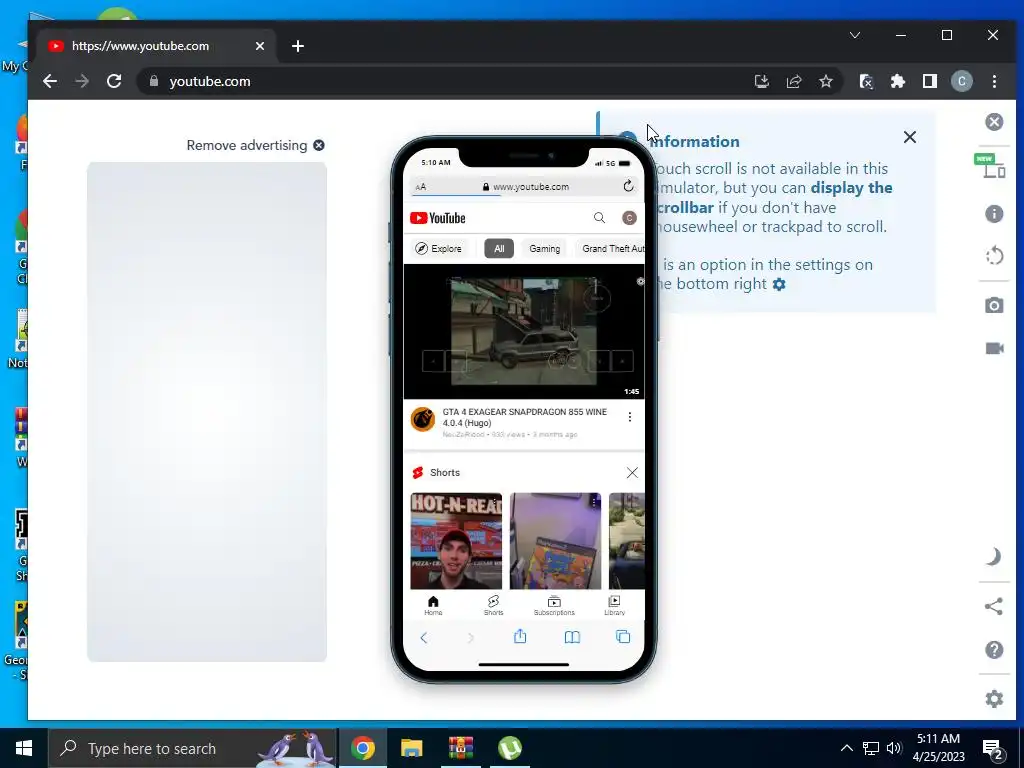Viewport: 1024px width, 768px height.
Task: Open the Extensions puzzle icon
Action: (x=898, y=81)
